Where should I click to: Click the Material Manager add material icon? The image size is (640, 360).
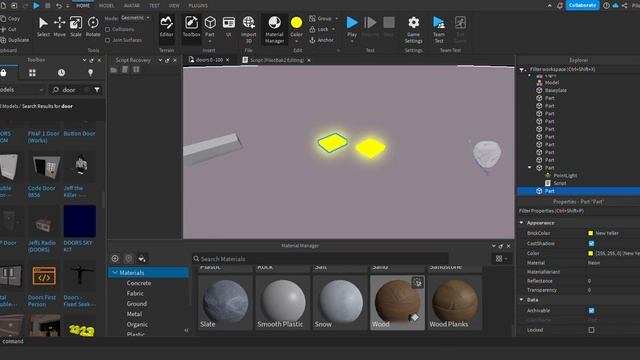pos(115,258)
